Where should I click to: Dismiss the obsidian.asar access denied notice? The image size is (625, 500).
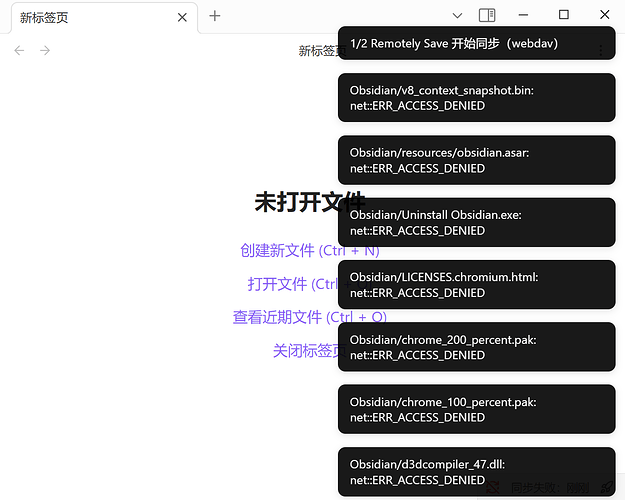[477, 160]
